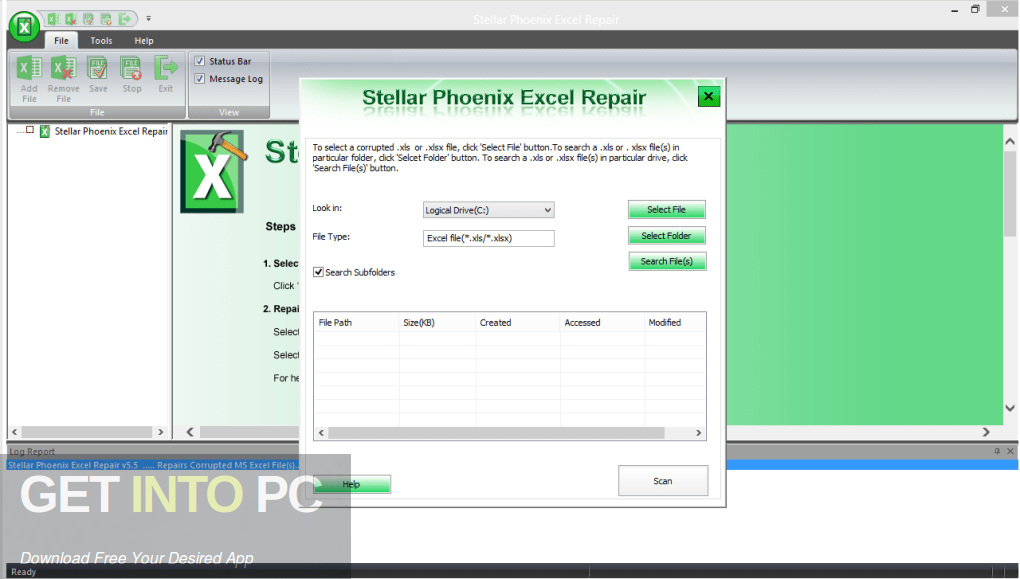This screenshot has width=1020, height=579.
Task: Open the green Excel application orb menu
Action: coord(24,27)
